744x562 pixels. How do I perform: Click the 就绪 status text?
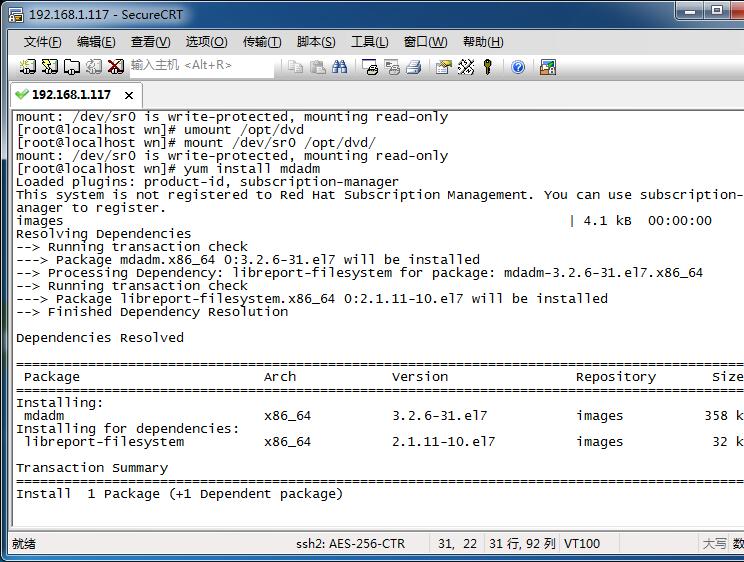click(x=24, y=543)
